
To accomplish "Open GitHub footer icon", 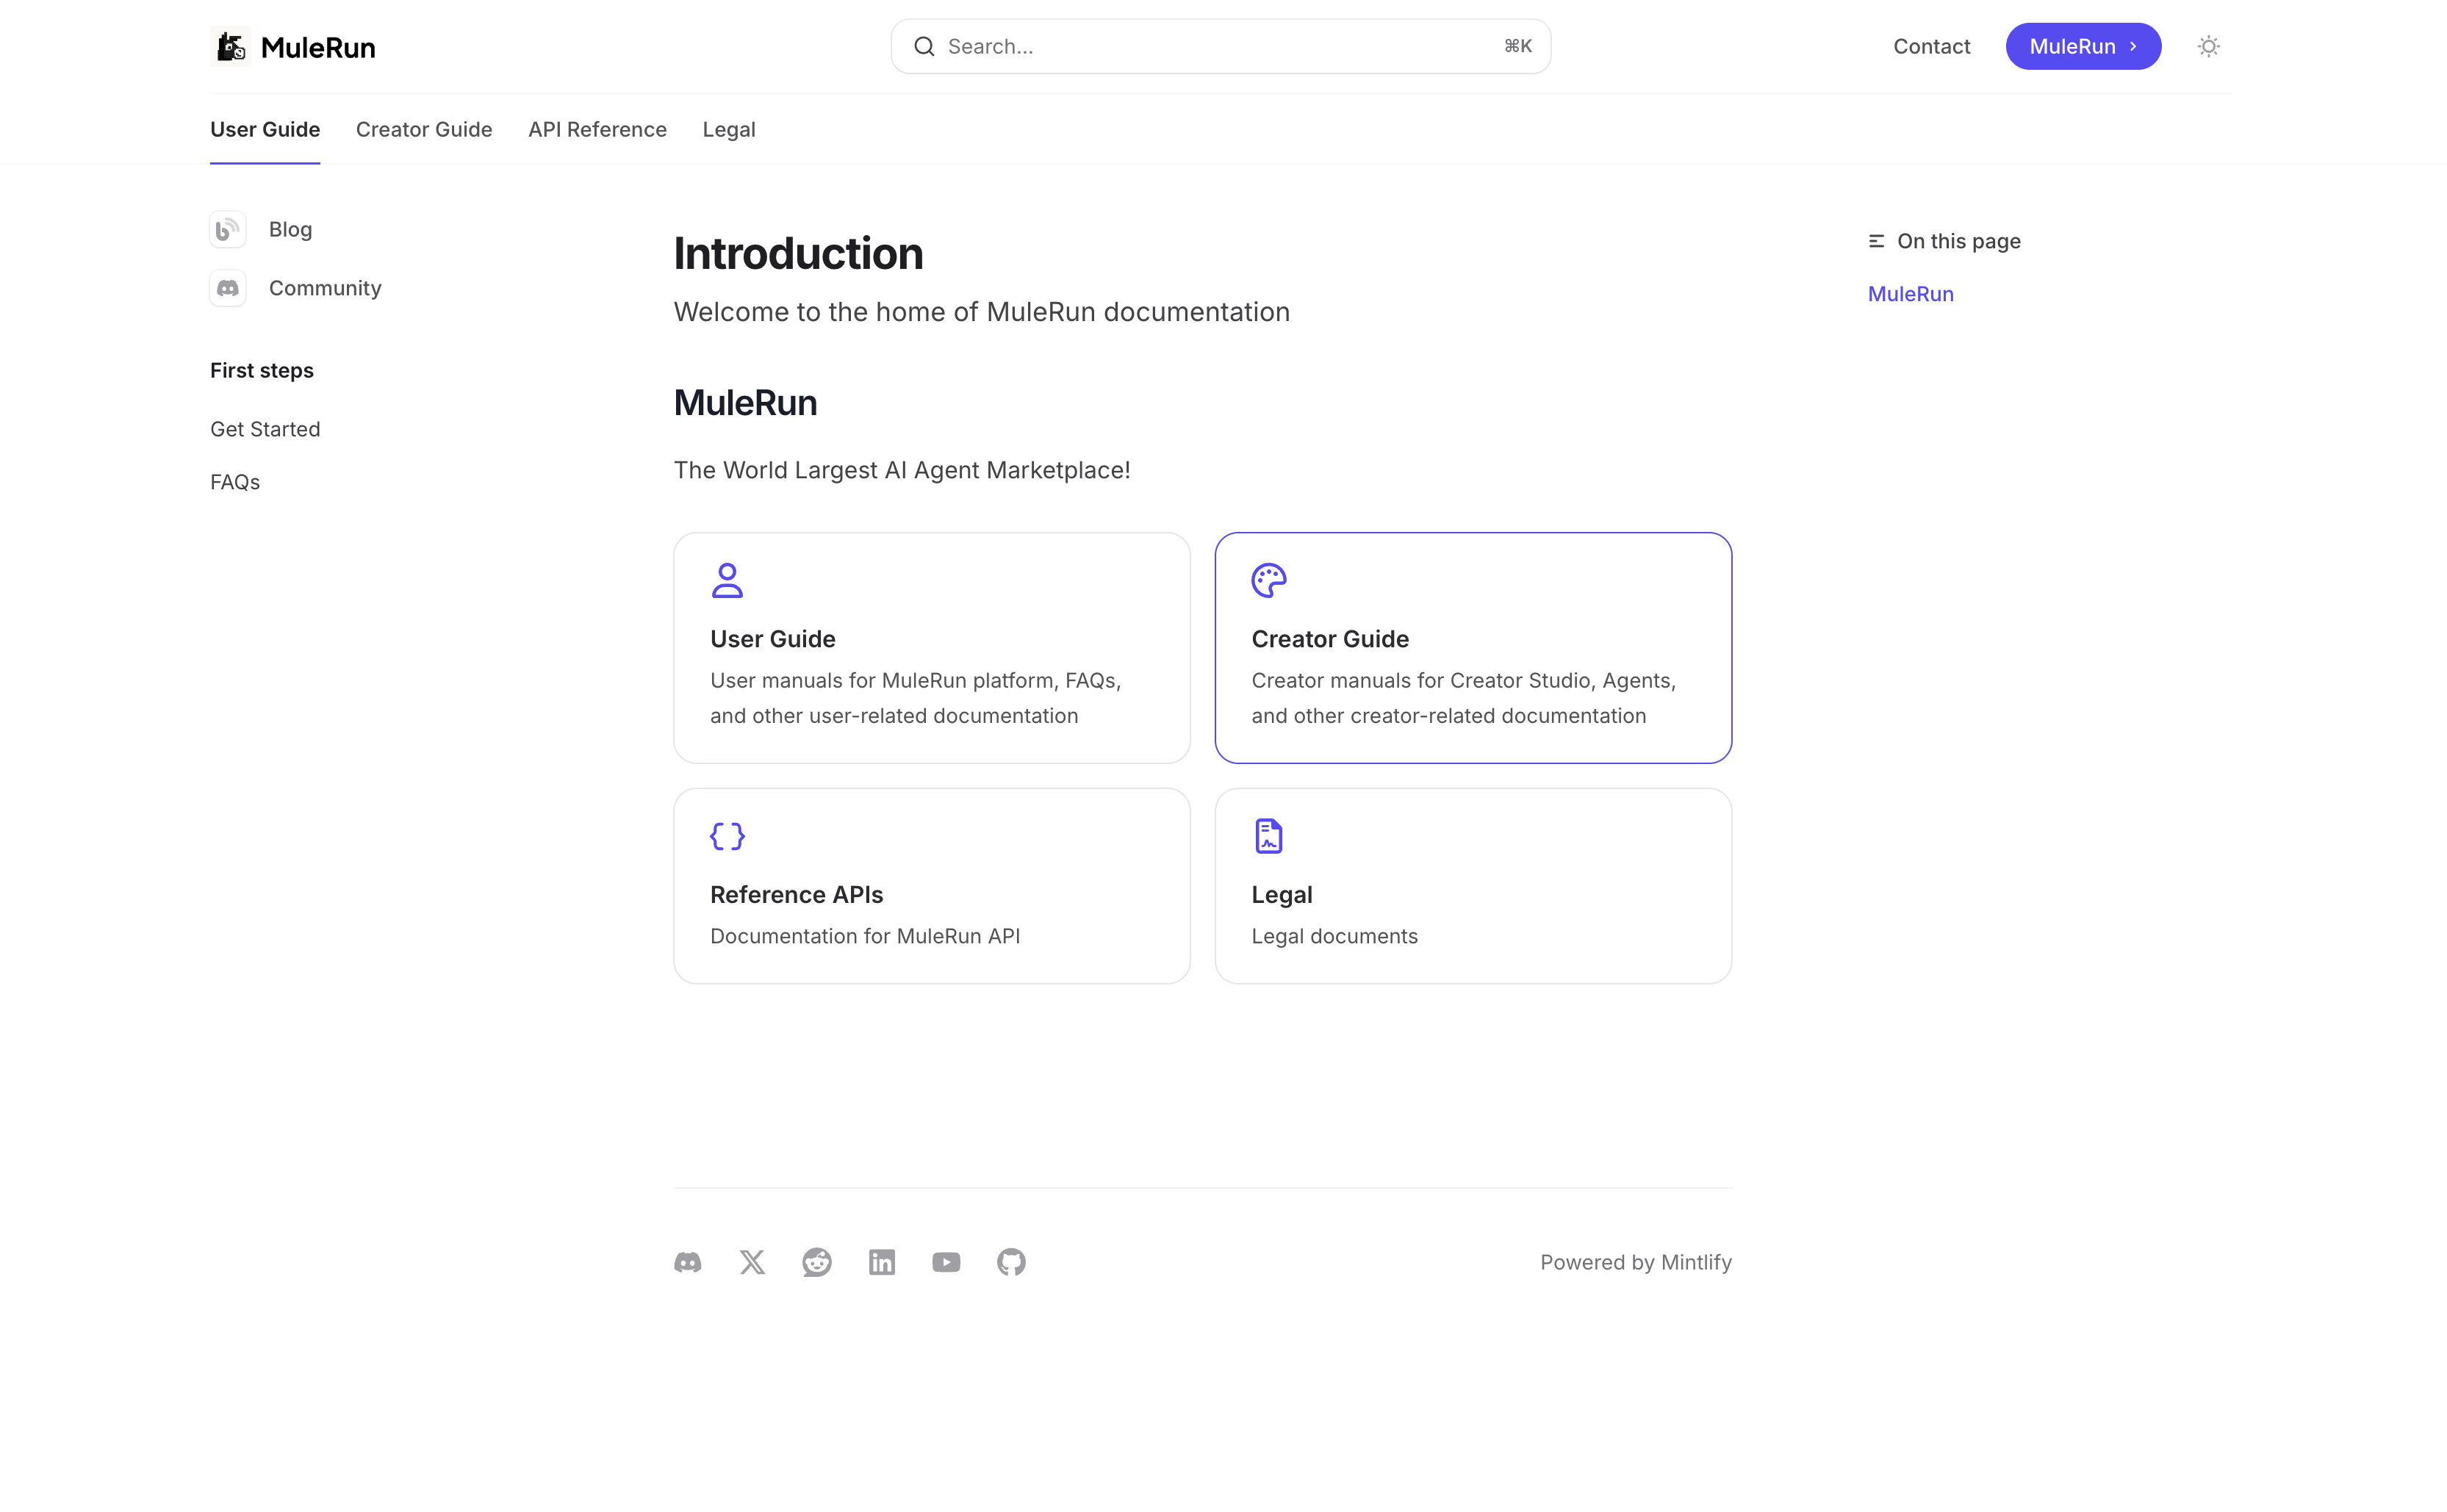I will [x=1011, y=1262].
